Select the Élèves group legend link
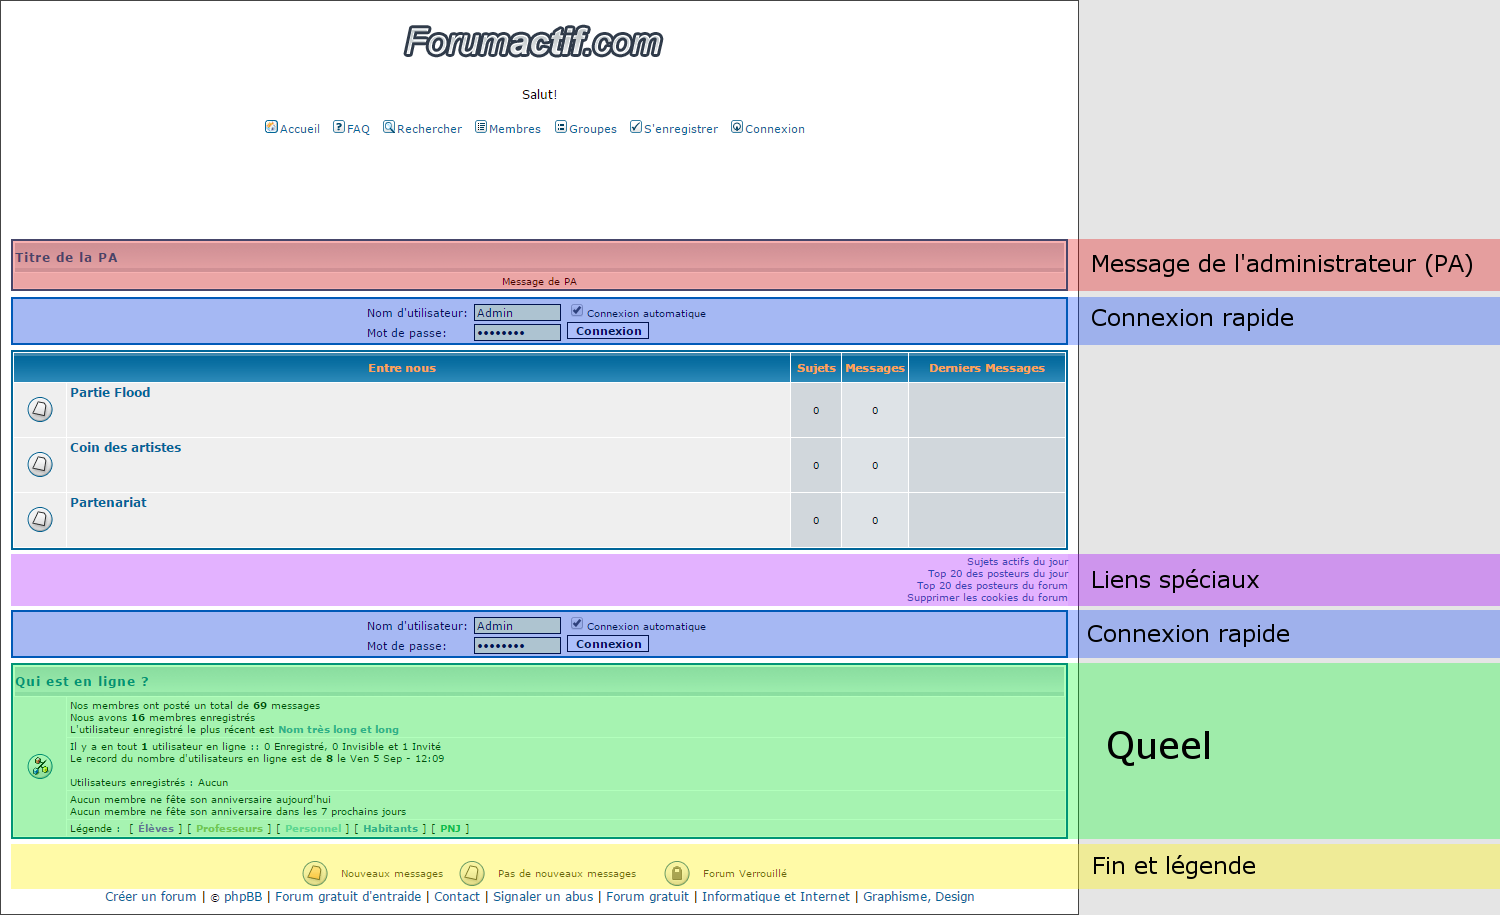This screenshot has height=915, width=1500. (x=156, y=829)
